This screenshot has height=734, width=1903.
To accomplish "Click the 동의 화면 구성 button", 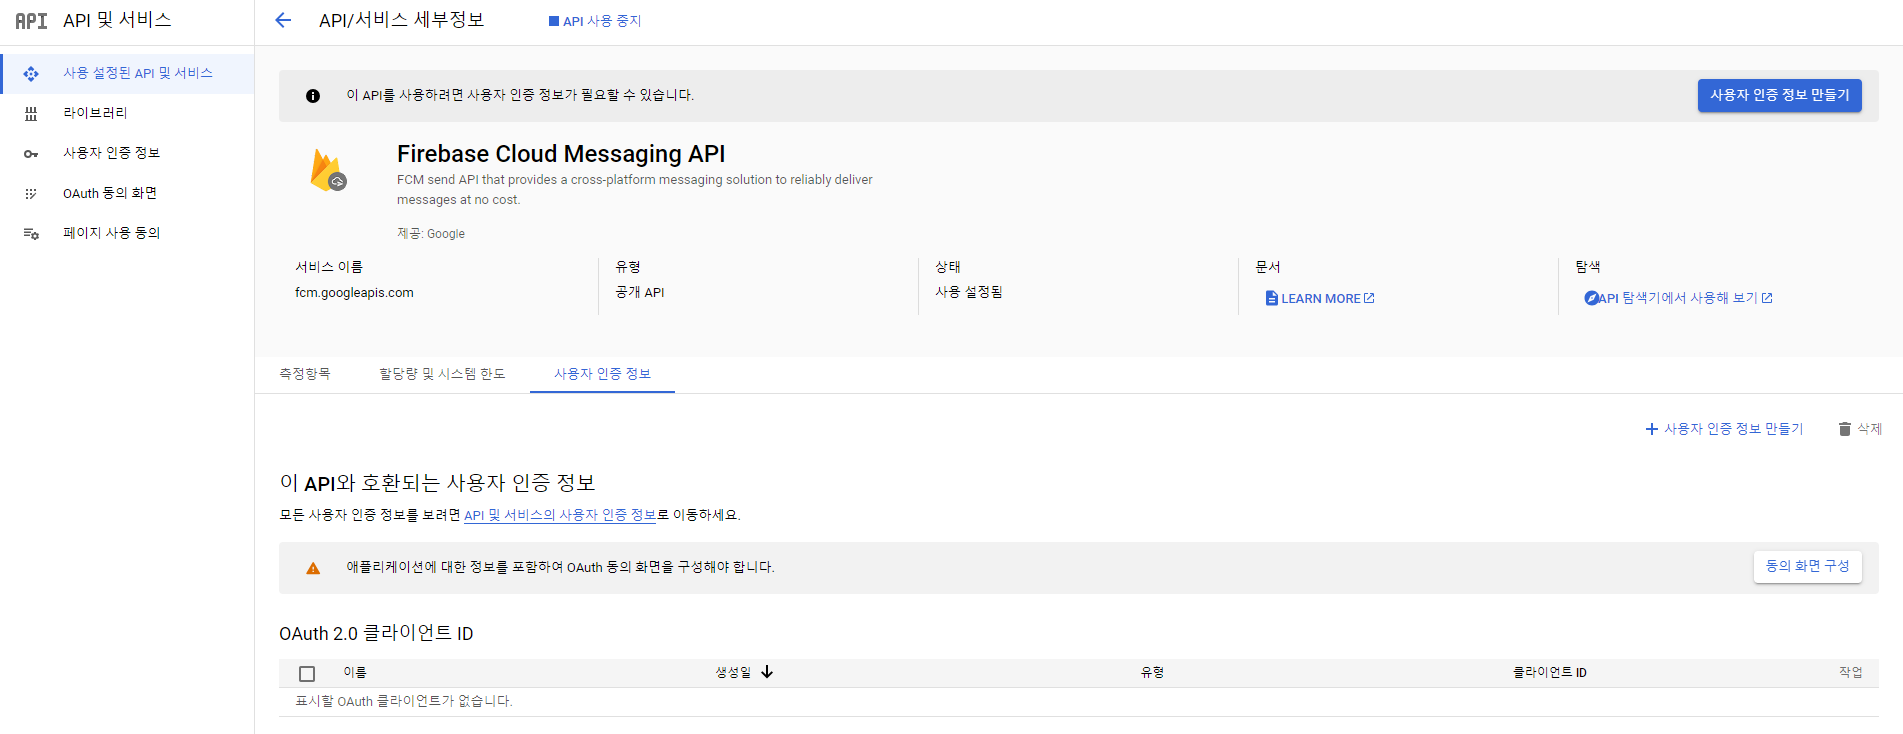I will [x=1807, y=566].
